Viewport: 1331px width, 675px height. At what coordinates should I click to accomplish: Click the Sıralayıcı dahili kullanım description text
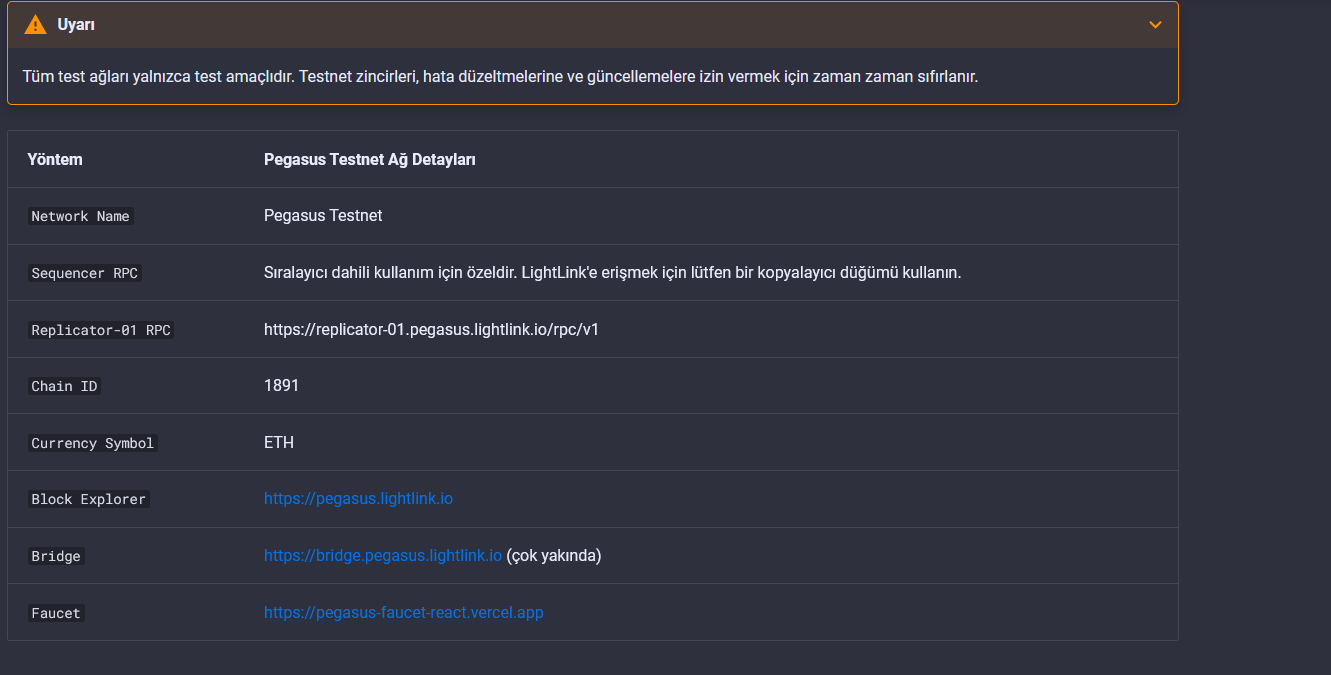[612, 272]
